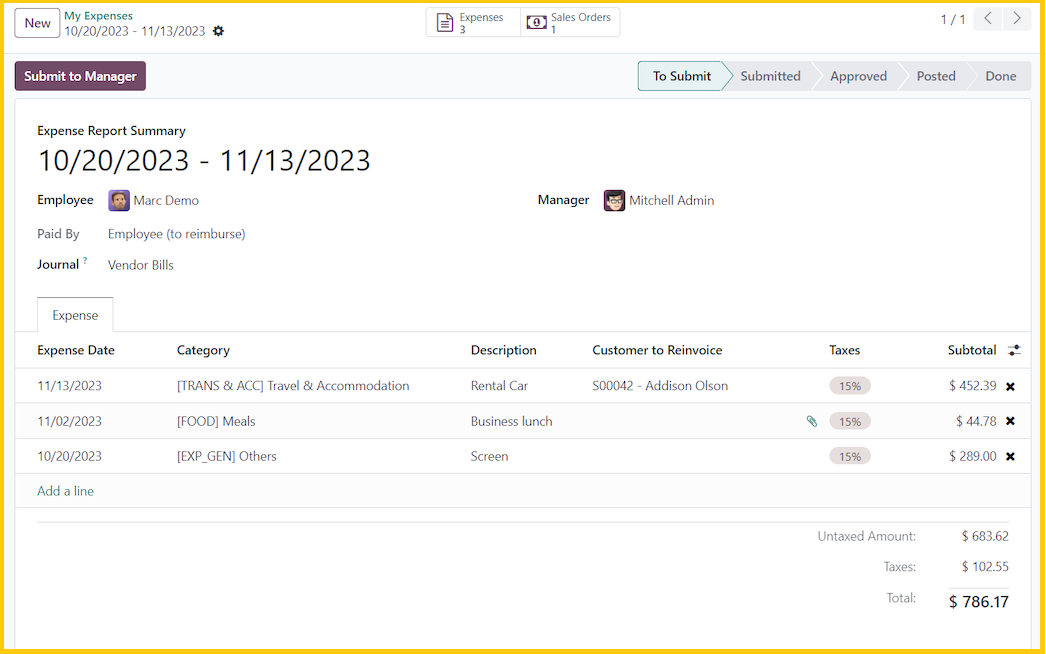
Task: Add a line to expenses
Action: [x=65, y=491]
